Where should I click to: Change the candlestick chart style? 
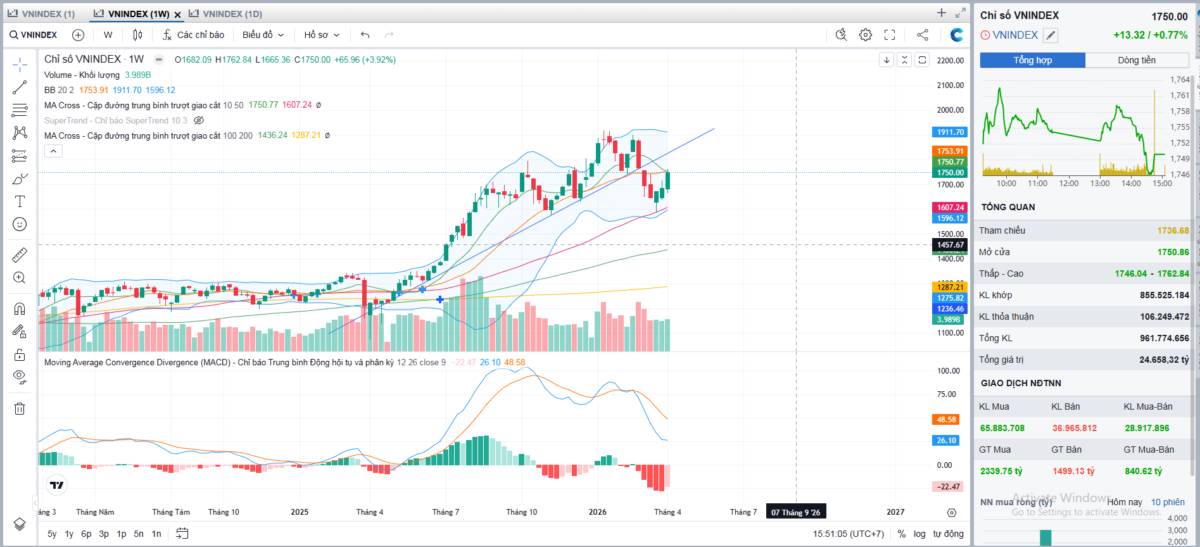click(x=138, y=34)
